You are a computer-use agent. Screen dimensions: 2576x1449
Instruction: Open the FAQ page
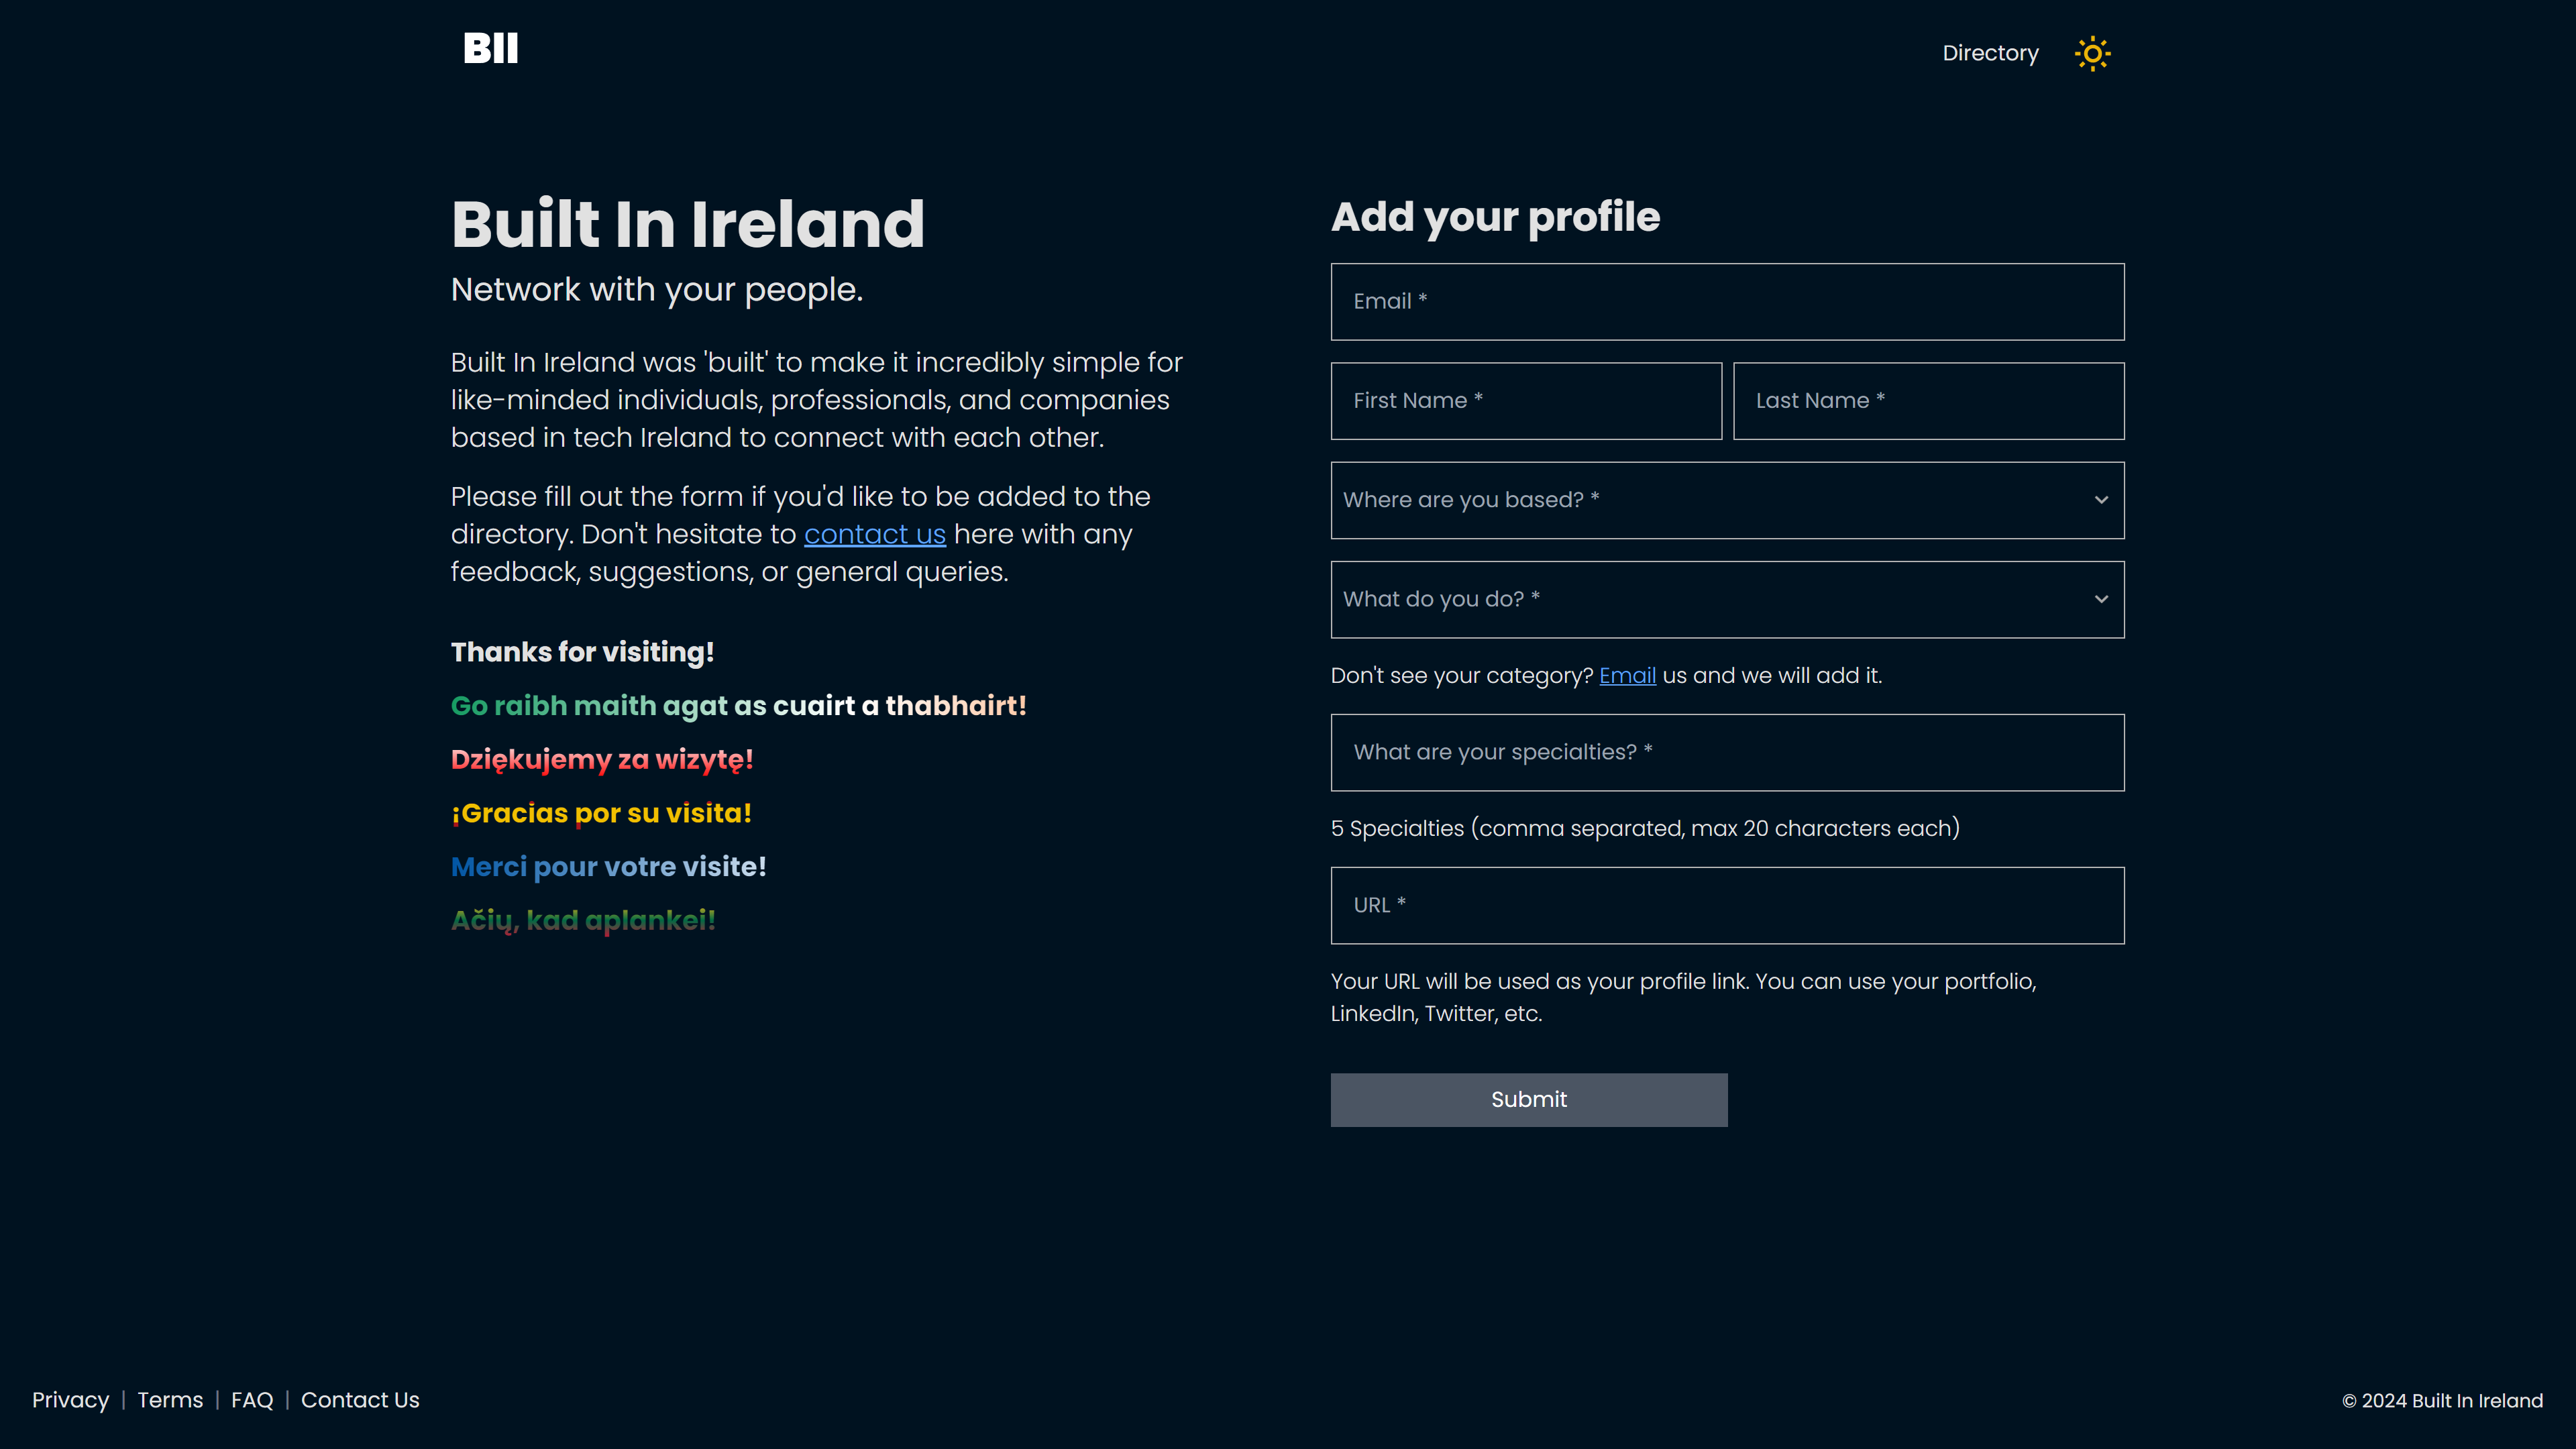coord(252,1399)
